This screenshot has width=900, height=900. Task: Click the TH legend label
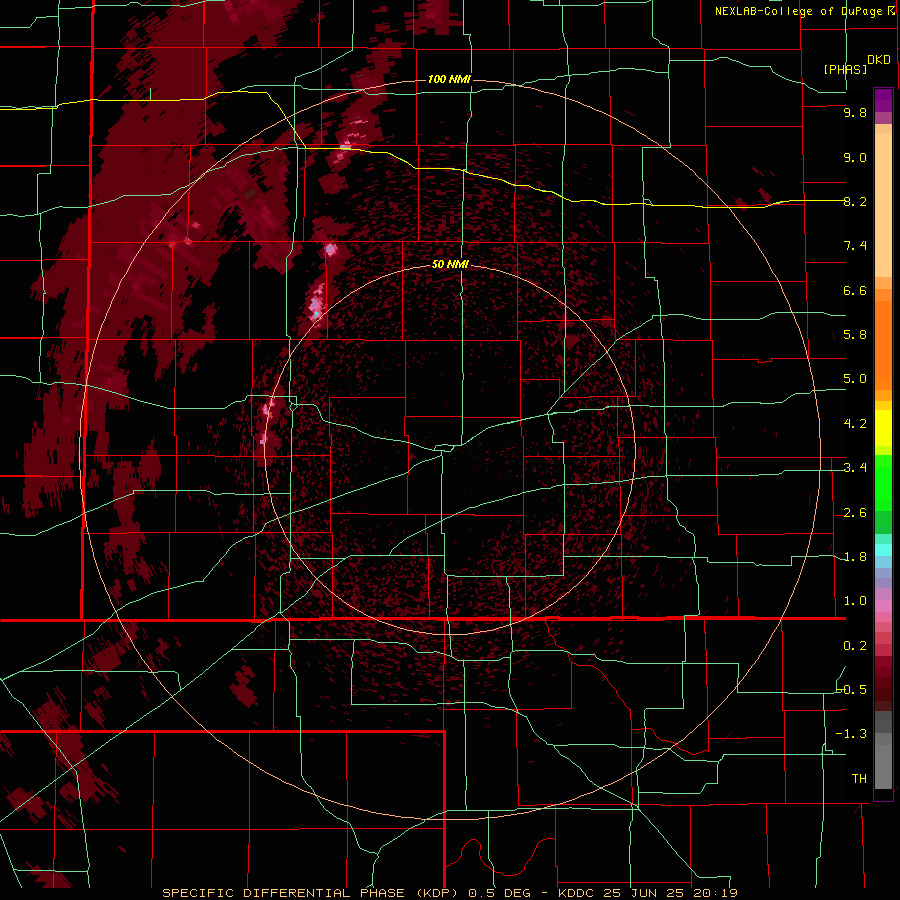[x=859, y=779]
